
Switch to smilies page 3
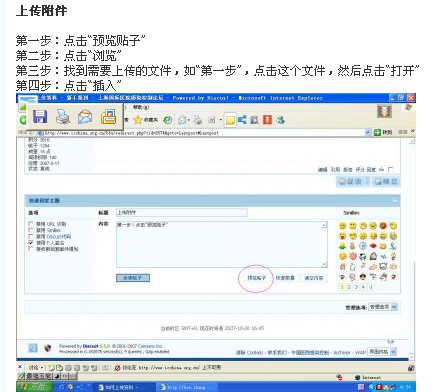[x=356, y=287]
